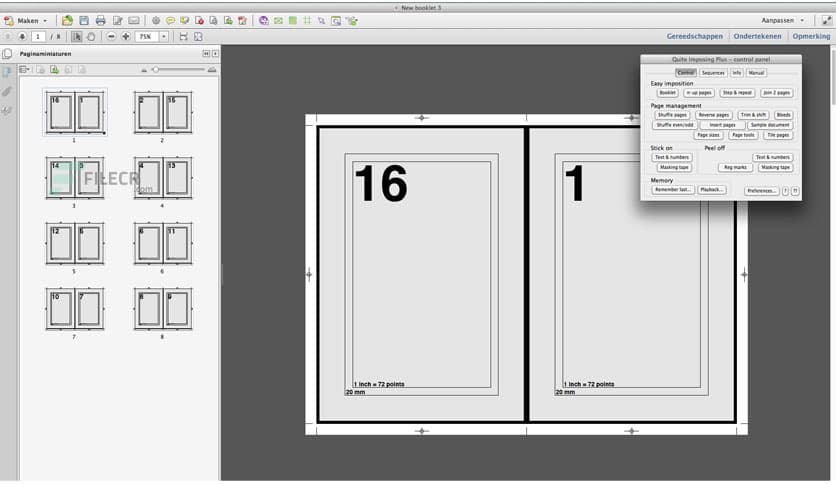836x484 pixels.
Task: Click the Save disk icon
Action: point(84,21)
